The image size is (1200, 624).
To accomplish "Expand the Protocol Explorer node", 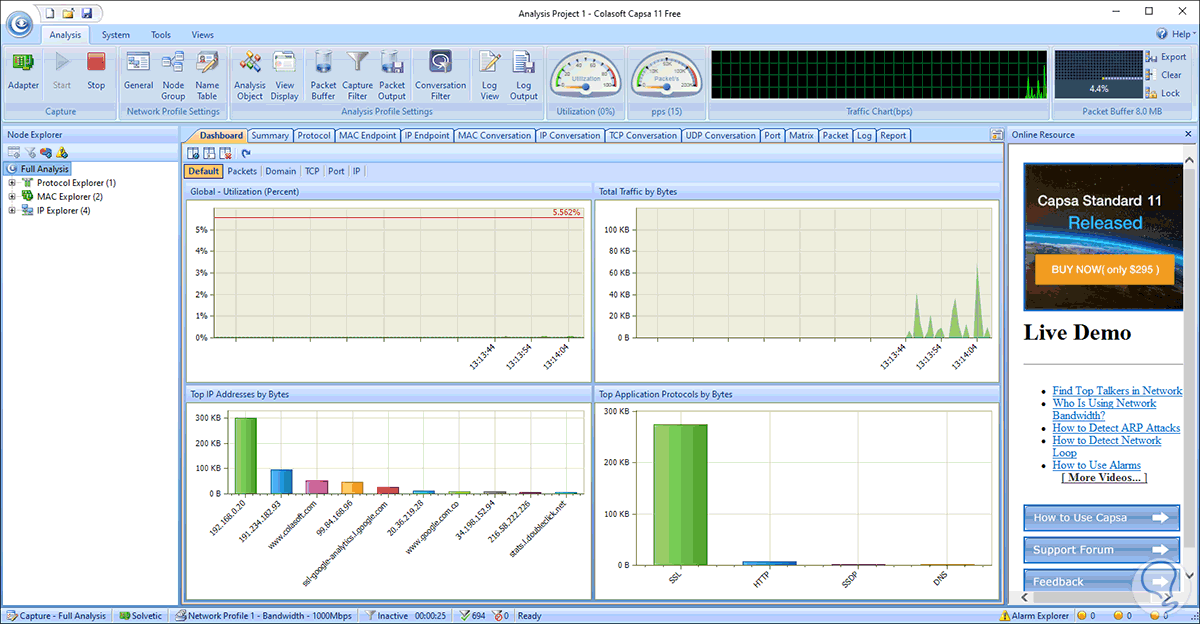I will [12, 183].
